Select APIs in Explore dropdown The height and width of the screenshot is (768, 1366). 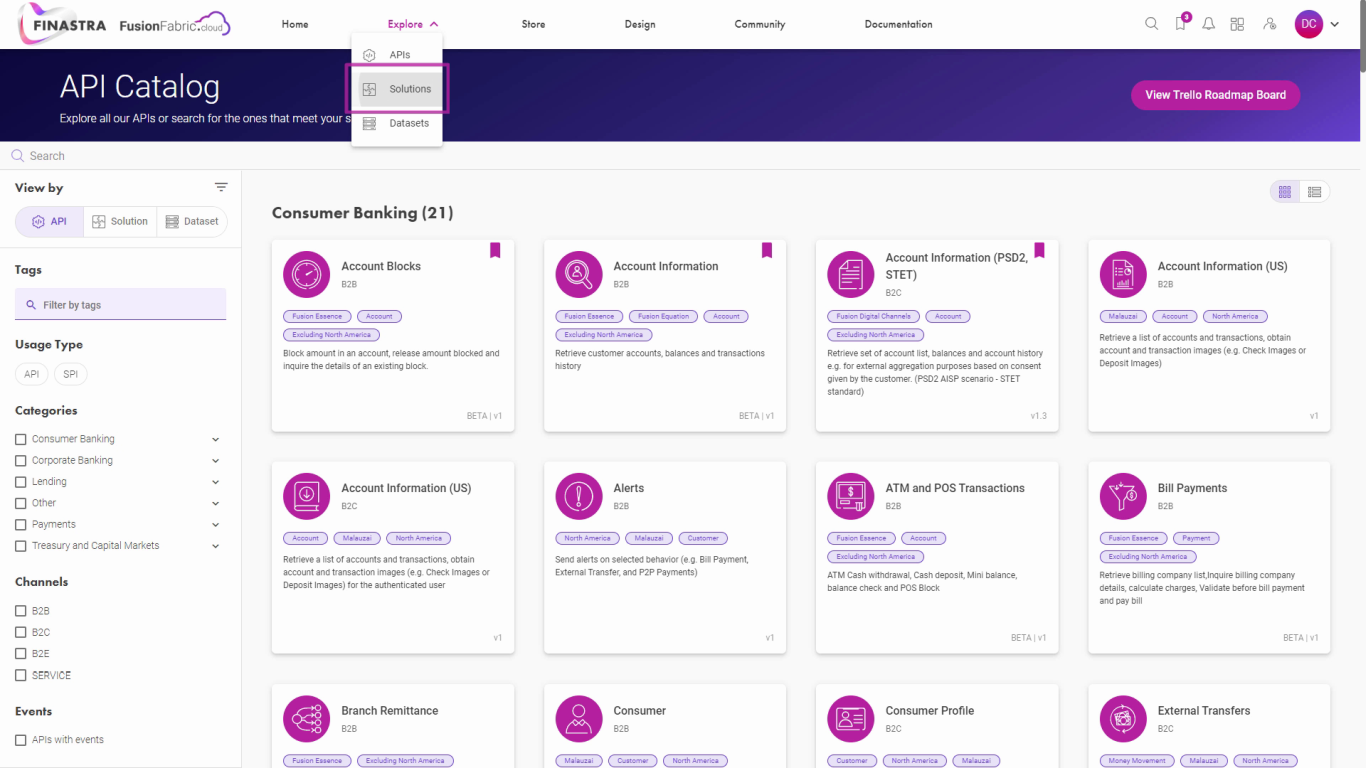click(397, 55)
